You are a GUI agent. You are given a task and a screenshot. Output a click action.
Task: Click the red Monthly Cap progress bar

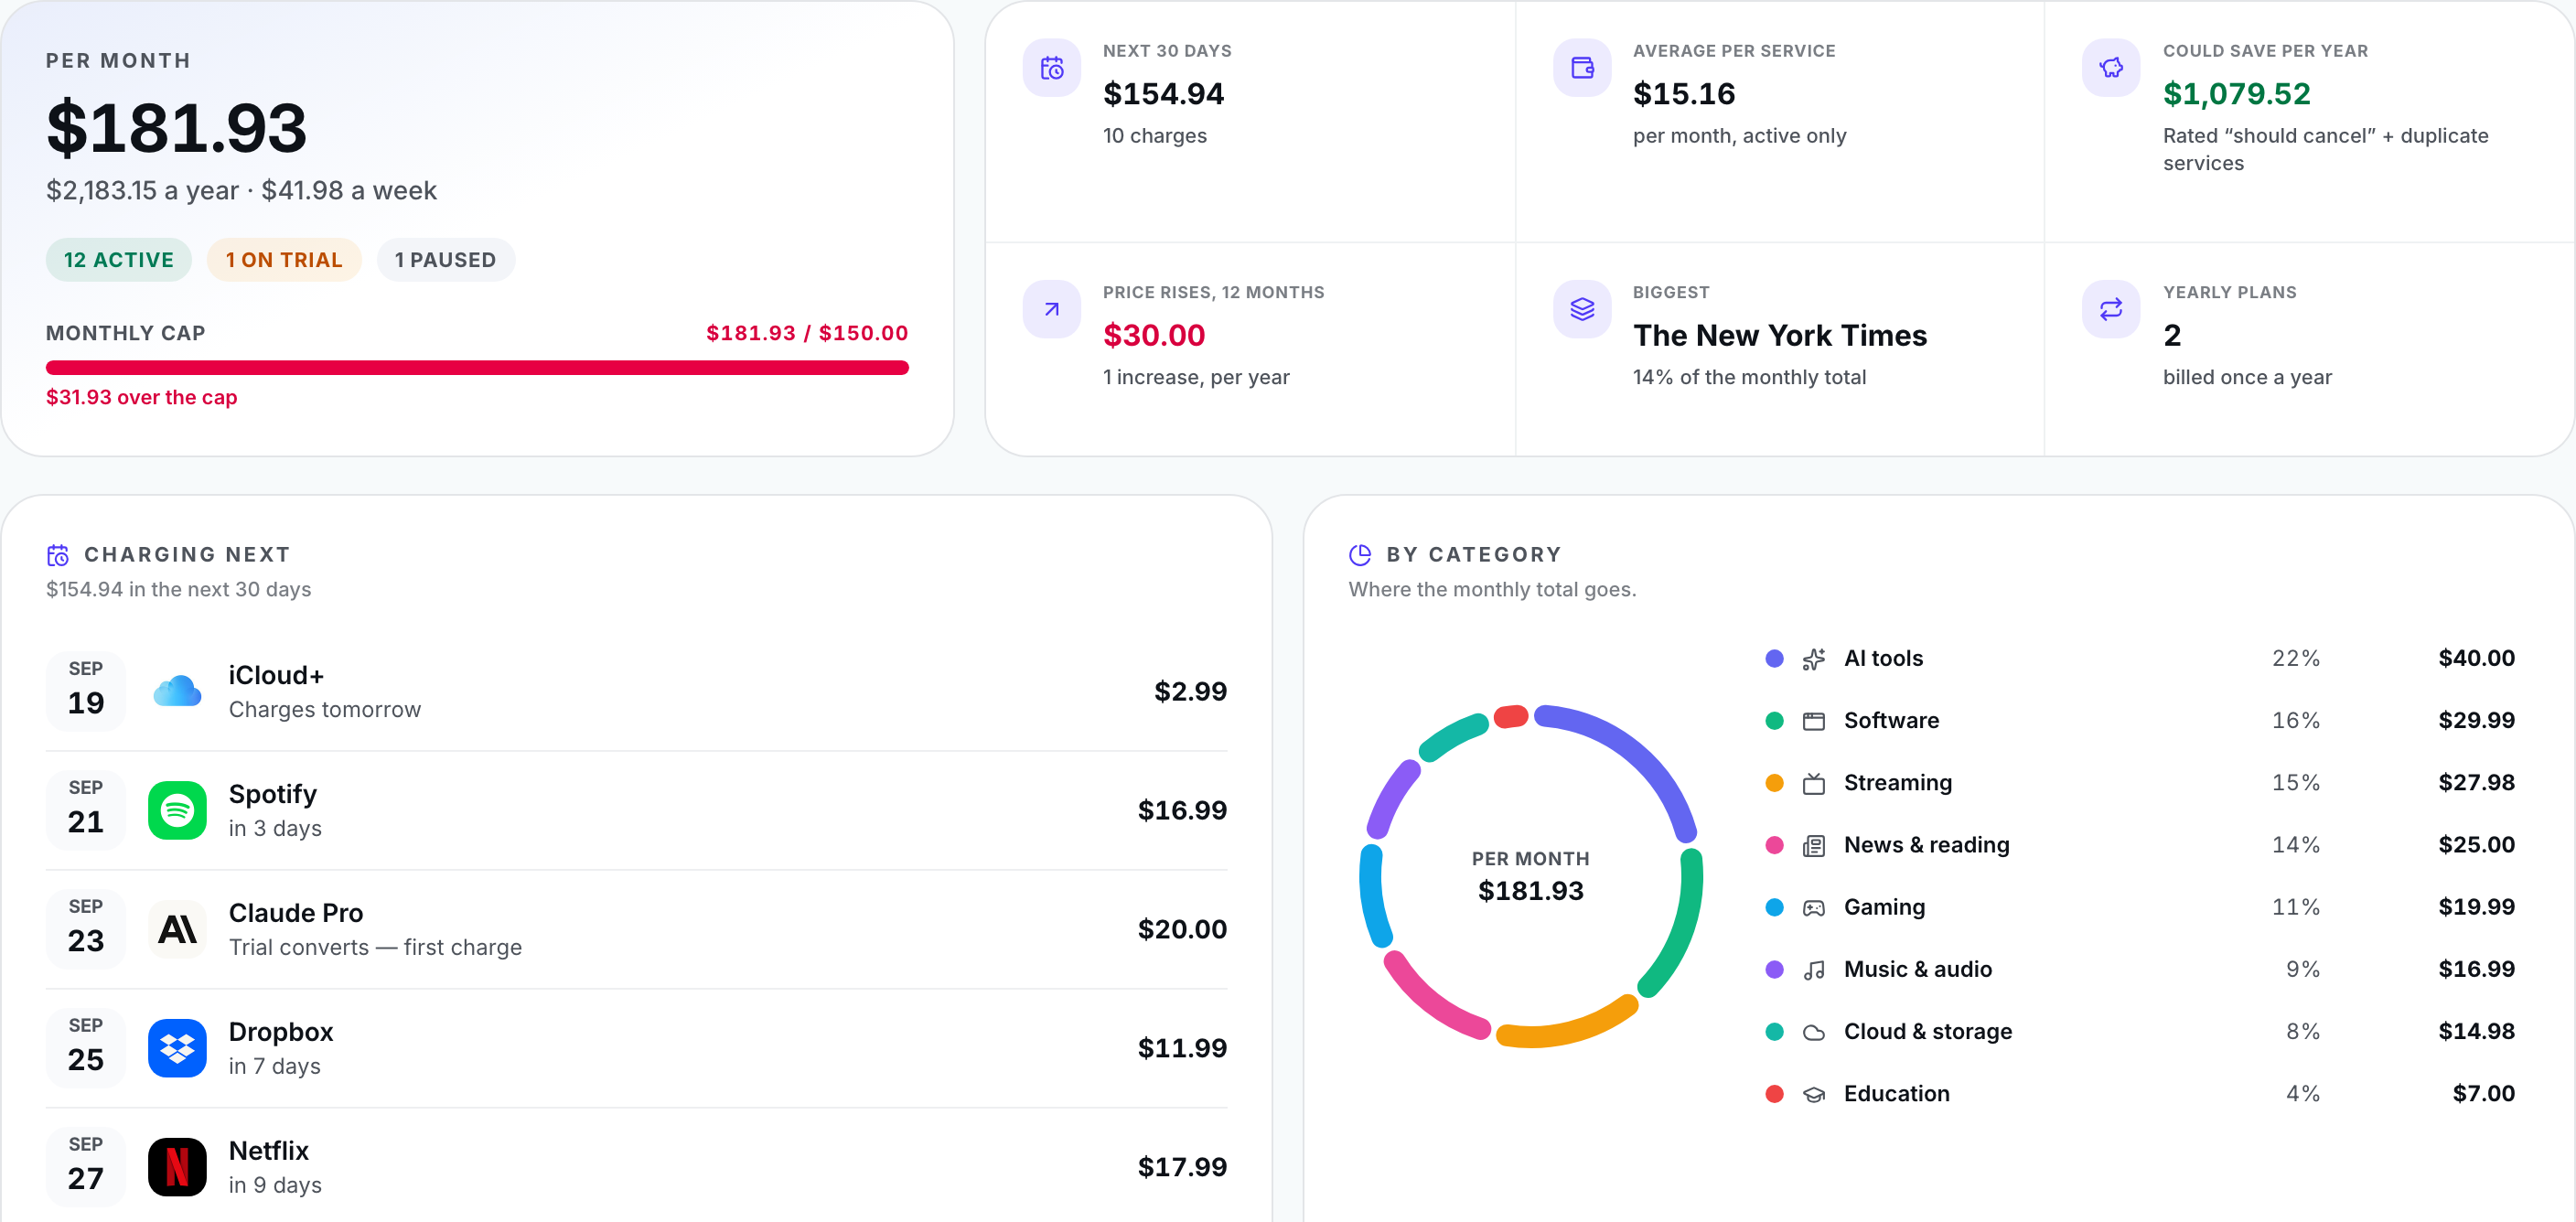(477, 367)
